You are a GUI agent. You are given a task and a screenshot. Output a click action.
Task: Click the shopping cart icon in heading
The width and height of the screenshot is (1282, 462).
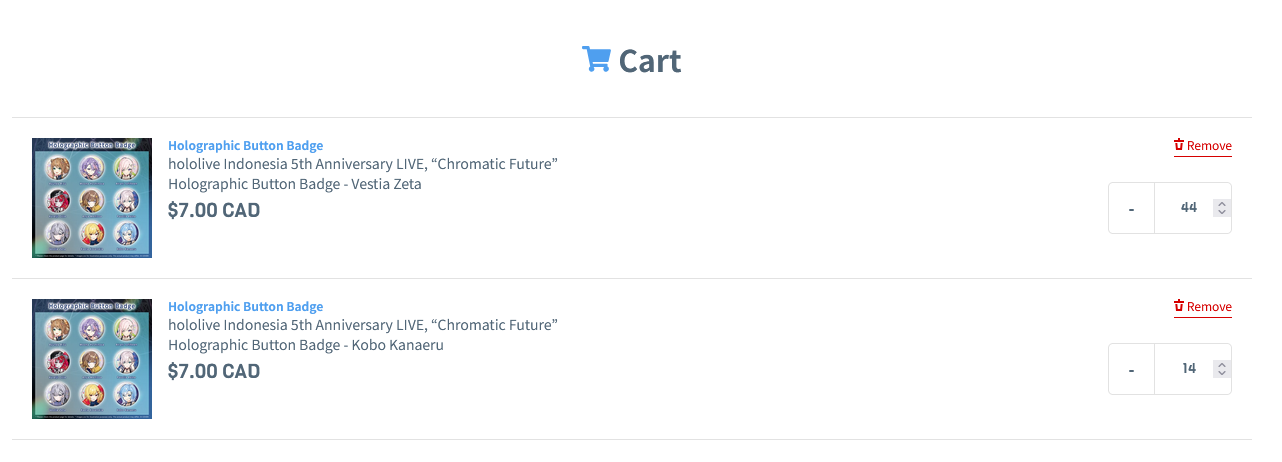pyautogui.click(x=596, y=60)
